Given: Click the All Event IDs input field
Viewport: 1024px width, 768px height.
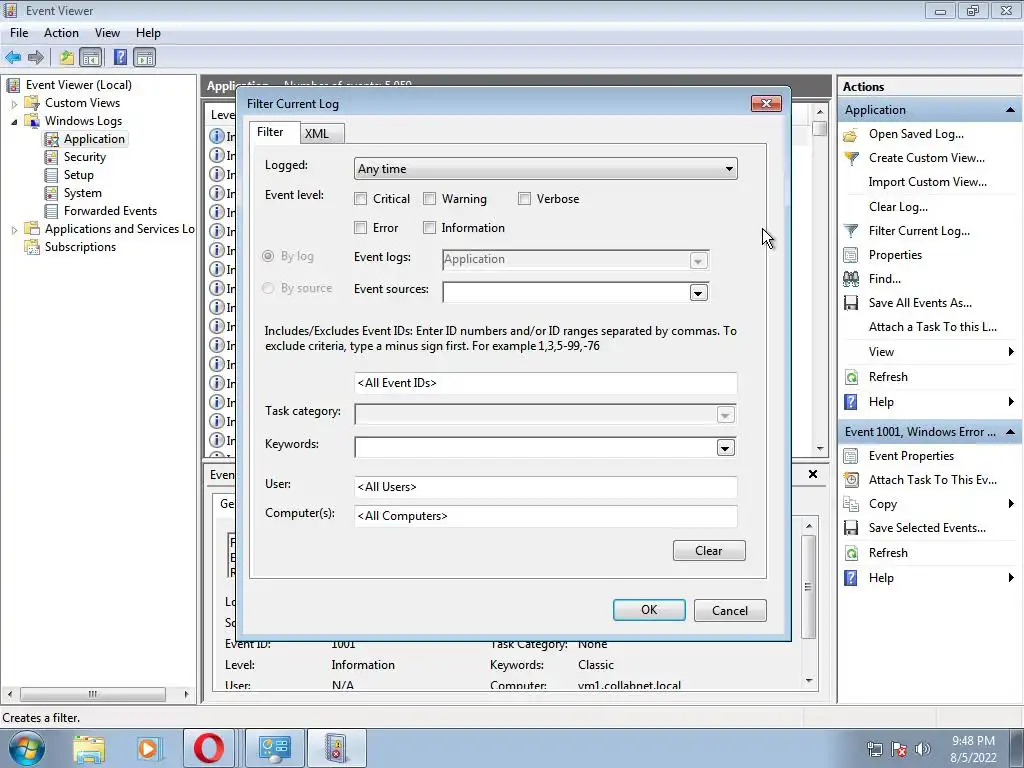Looking at the screenshot, I should [545, 383].
